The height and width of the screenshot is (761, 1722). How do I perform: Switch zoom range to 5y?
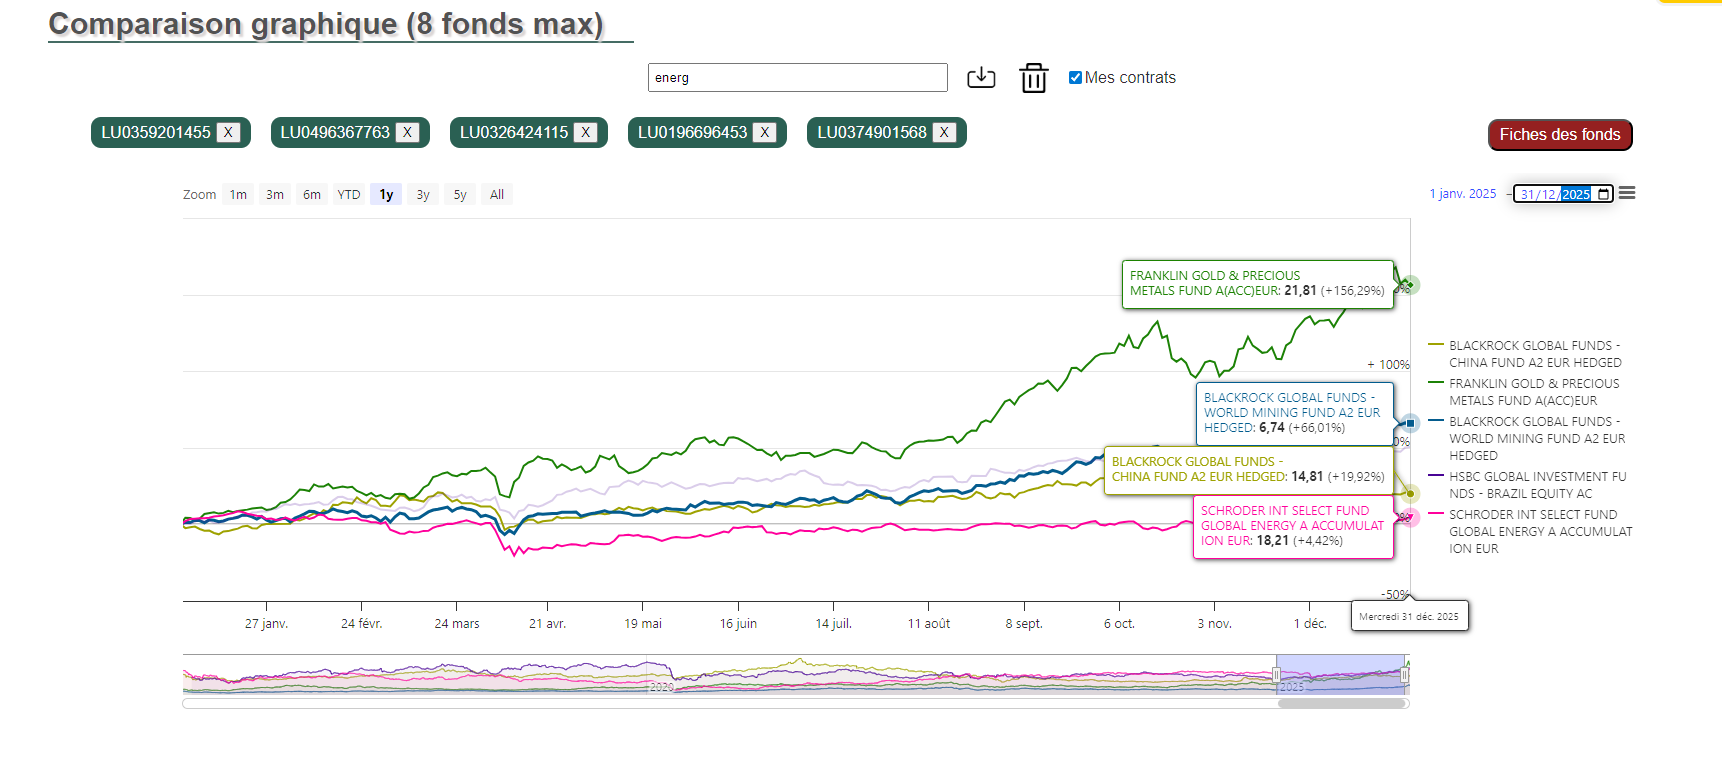(x=460, y=195)
